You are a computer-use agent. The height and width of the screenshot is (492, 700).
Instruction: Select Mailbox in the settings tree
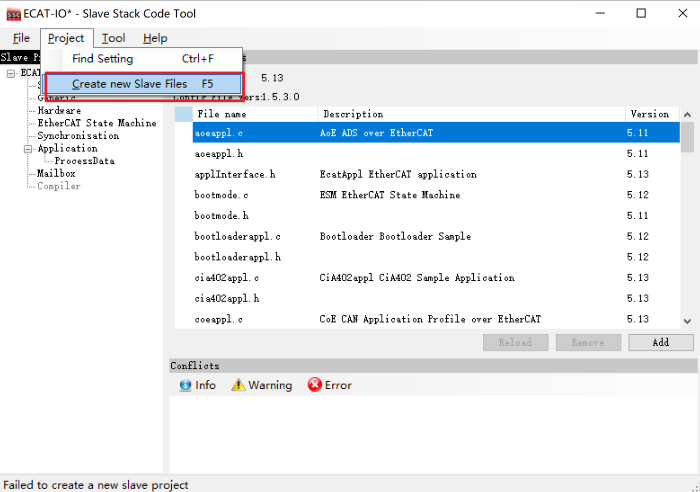click(x=56, y=173)
